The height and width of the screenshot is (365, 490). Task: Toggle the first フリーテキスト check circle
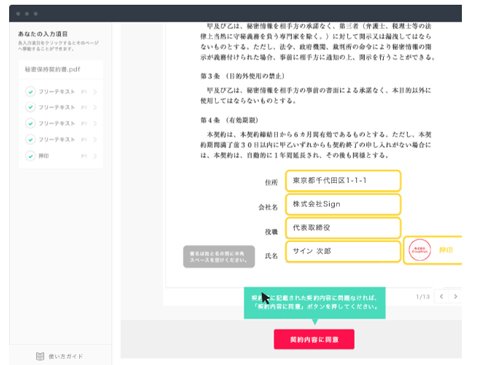tap(30, 91)
